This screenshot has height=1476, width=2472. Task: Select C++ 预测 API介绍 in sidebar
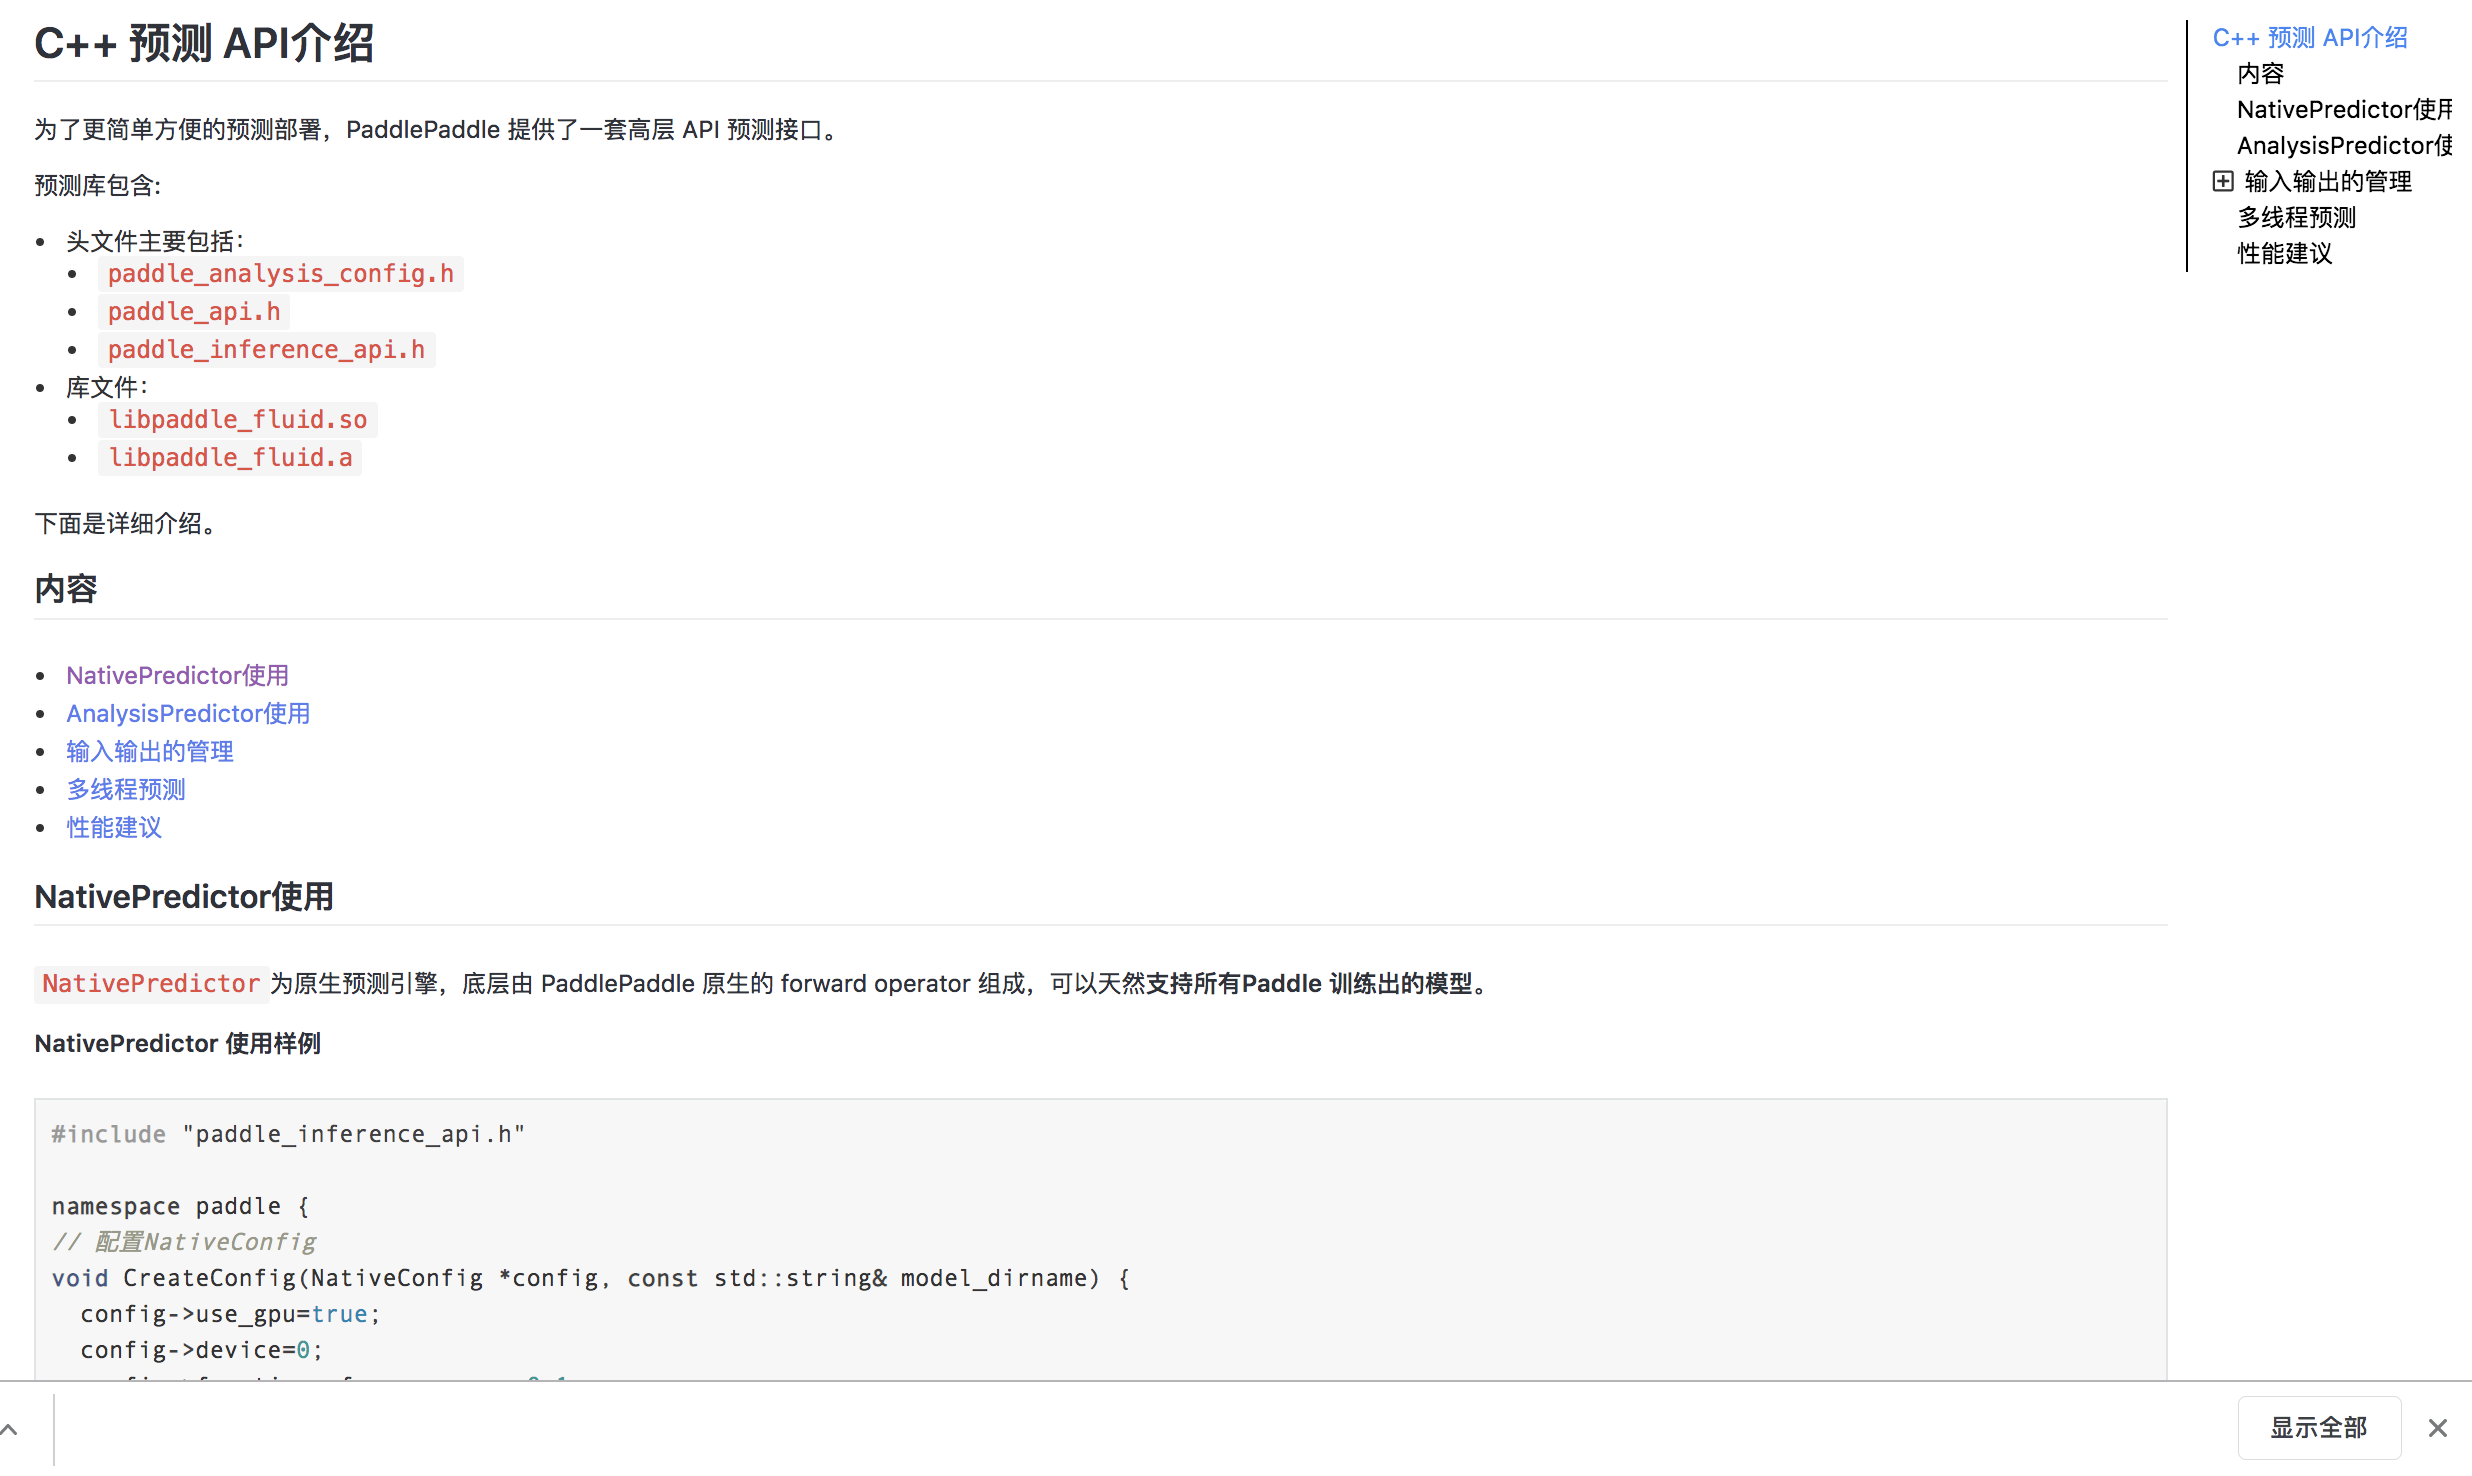[2309, 38]
